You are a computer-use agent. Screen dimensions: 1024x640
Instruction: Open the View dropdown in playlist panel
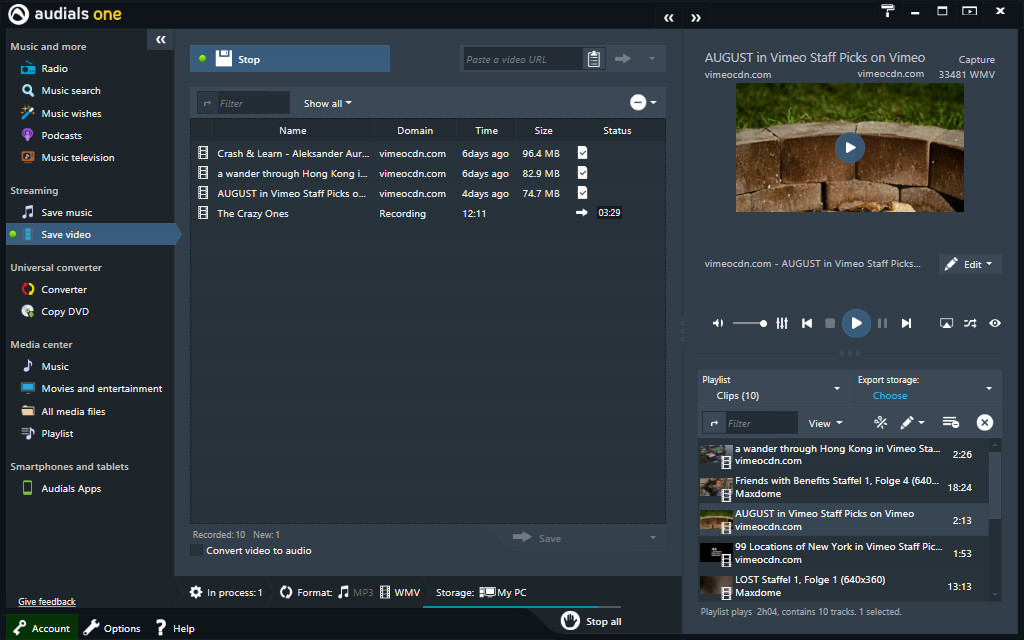click(822, 422)
